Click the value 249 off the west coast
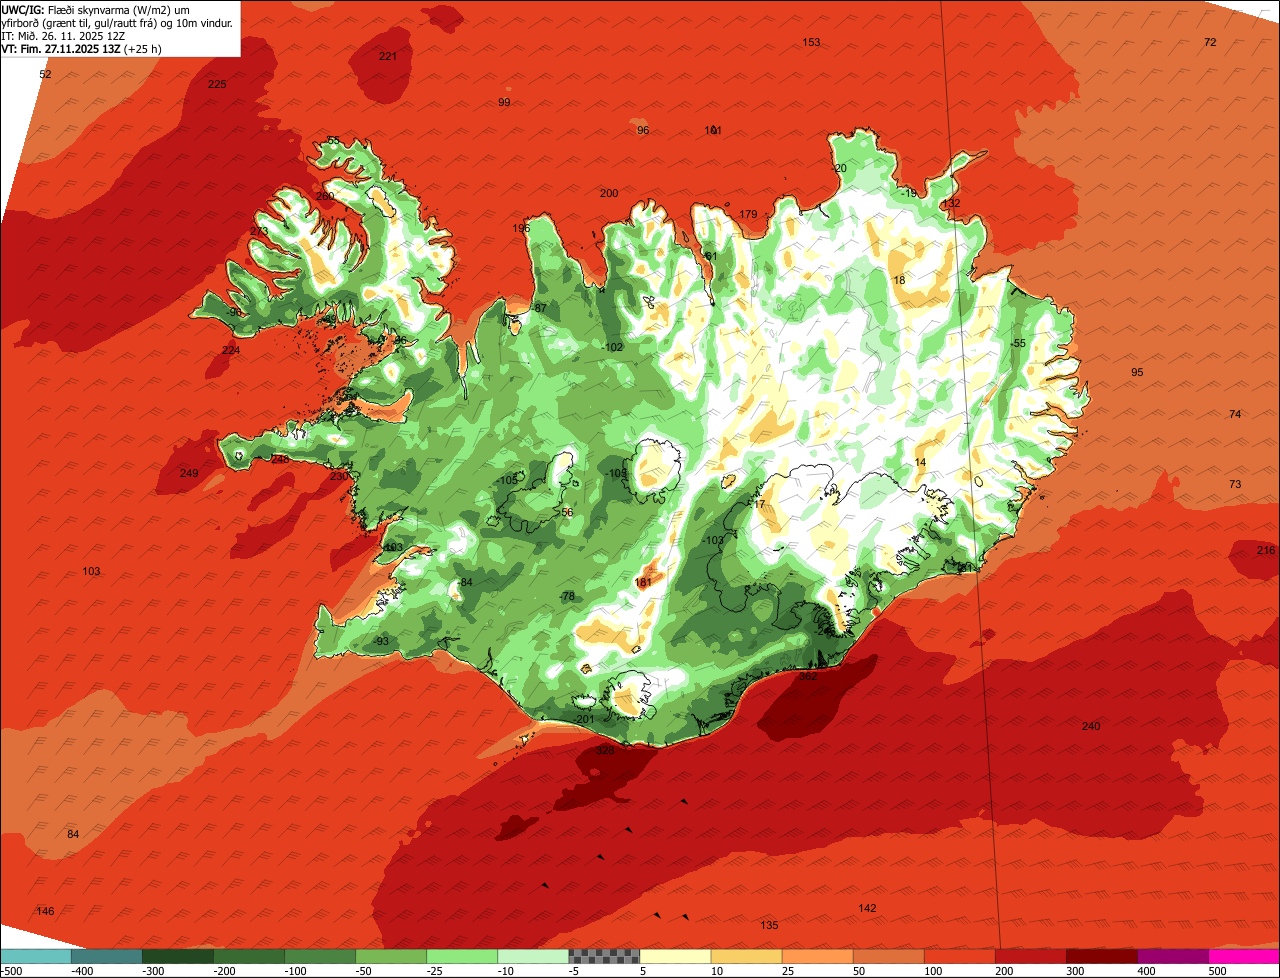 tap(189, 473)
